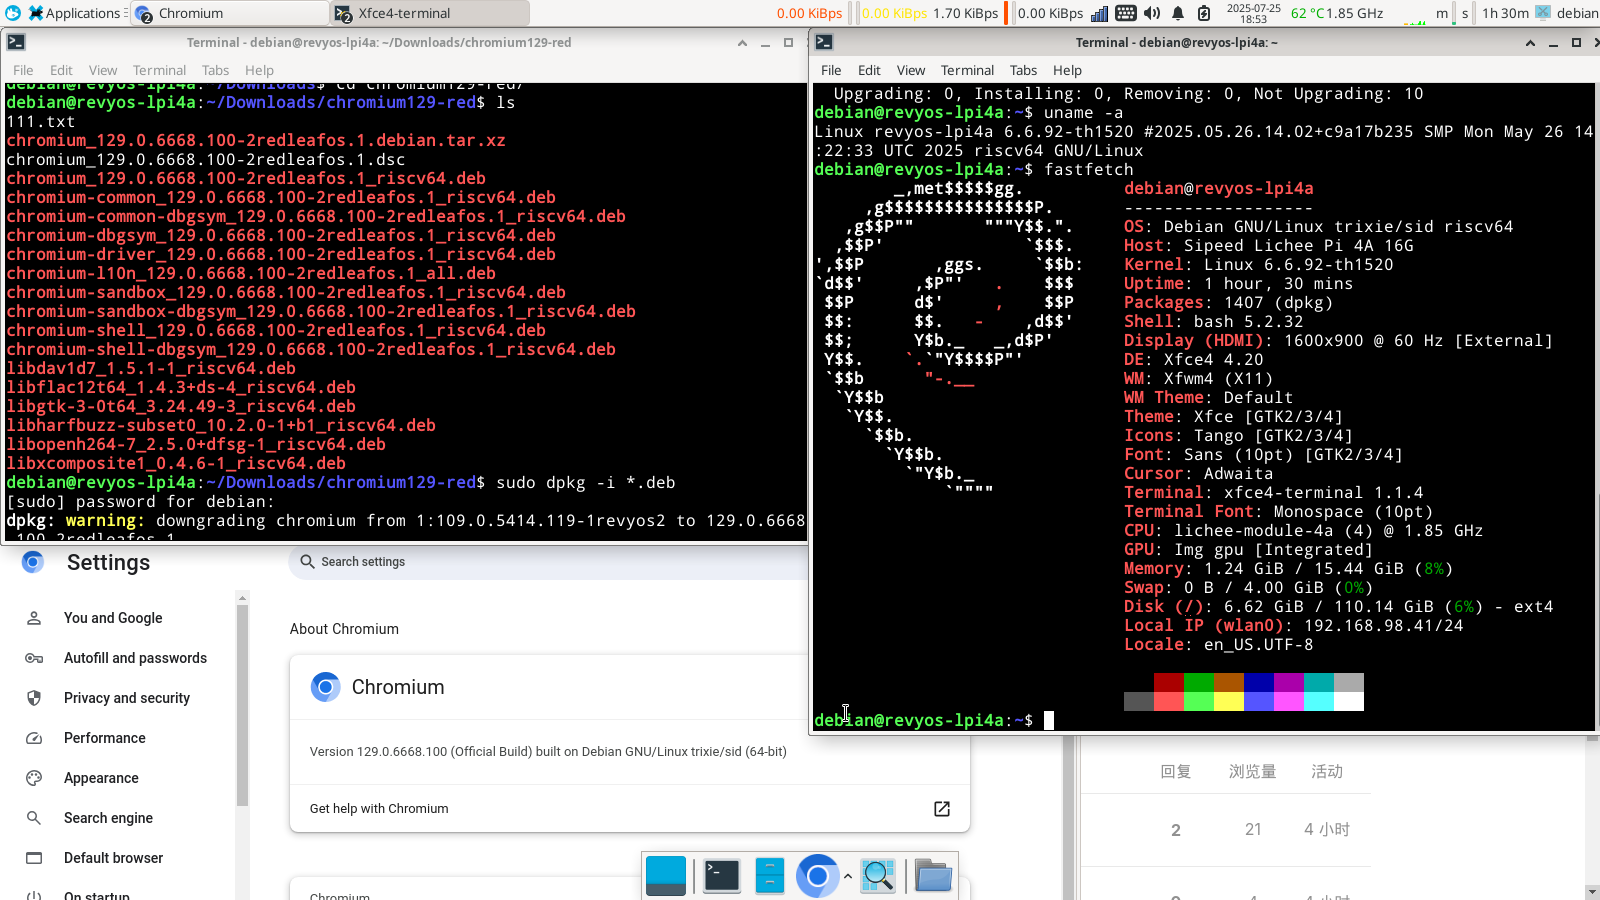The height and width of the screenshot is (900, 1600).
Task: Click 111.txt in the left terminal listing
Action: tap(41, 122)
